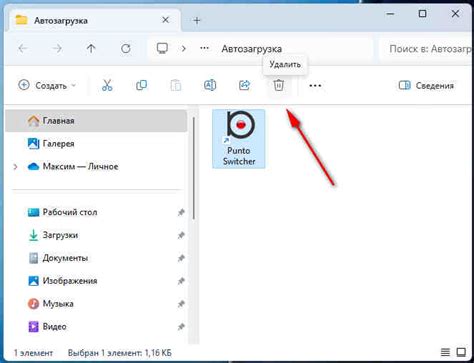The height and width of the screenshot is (363, 474).
Task: Click the pin icon beside Видео
Action: click(181, 327)
